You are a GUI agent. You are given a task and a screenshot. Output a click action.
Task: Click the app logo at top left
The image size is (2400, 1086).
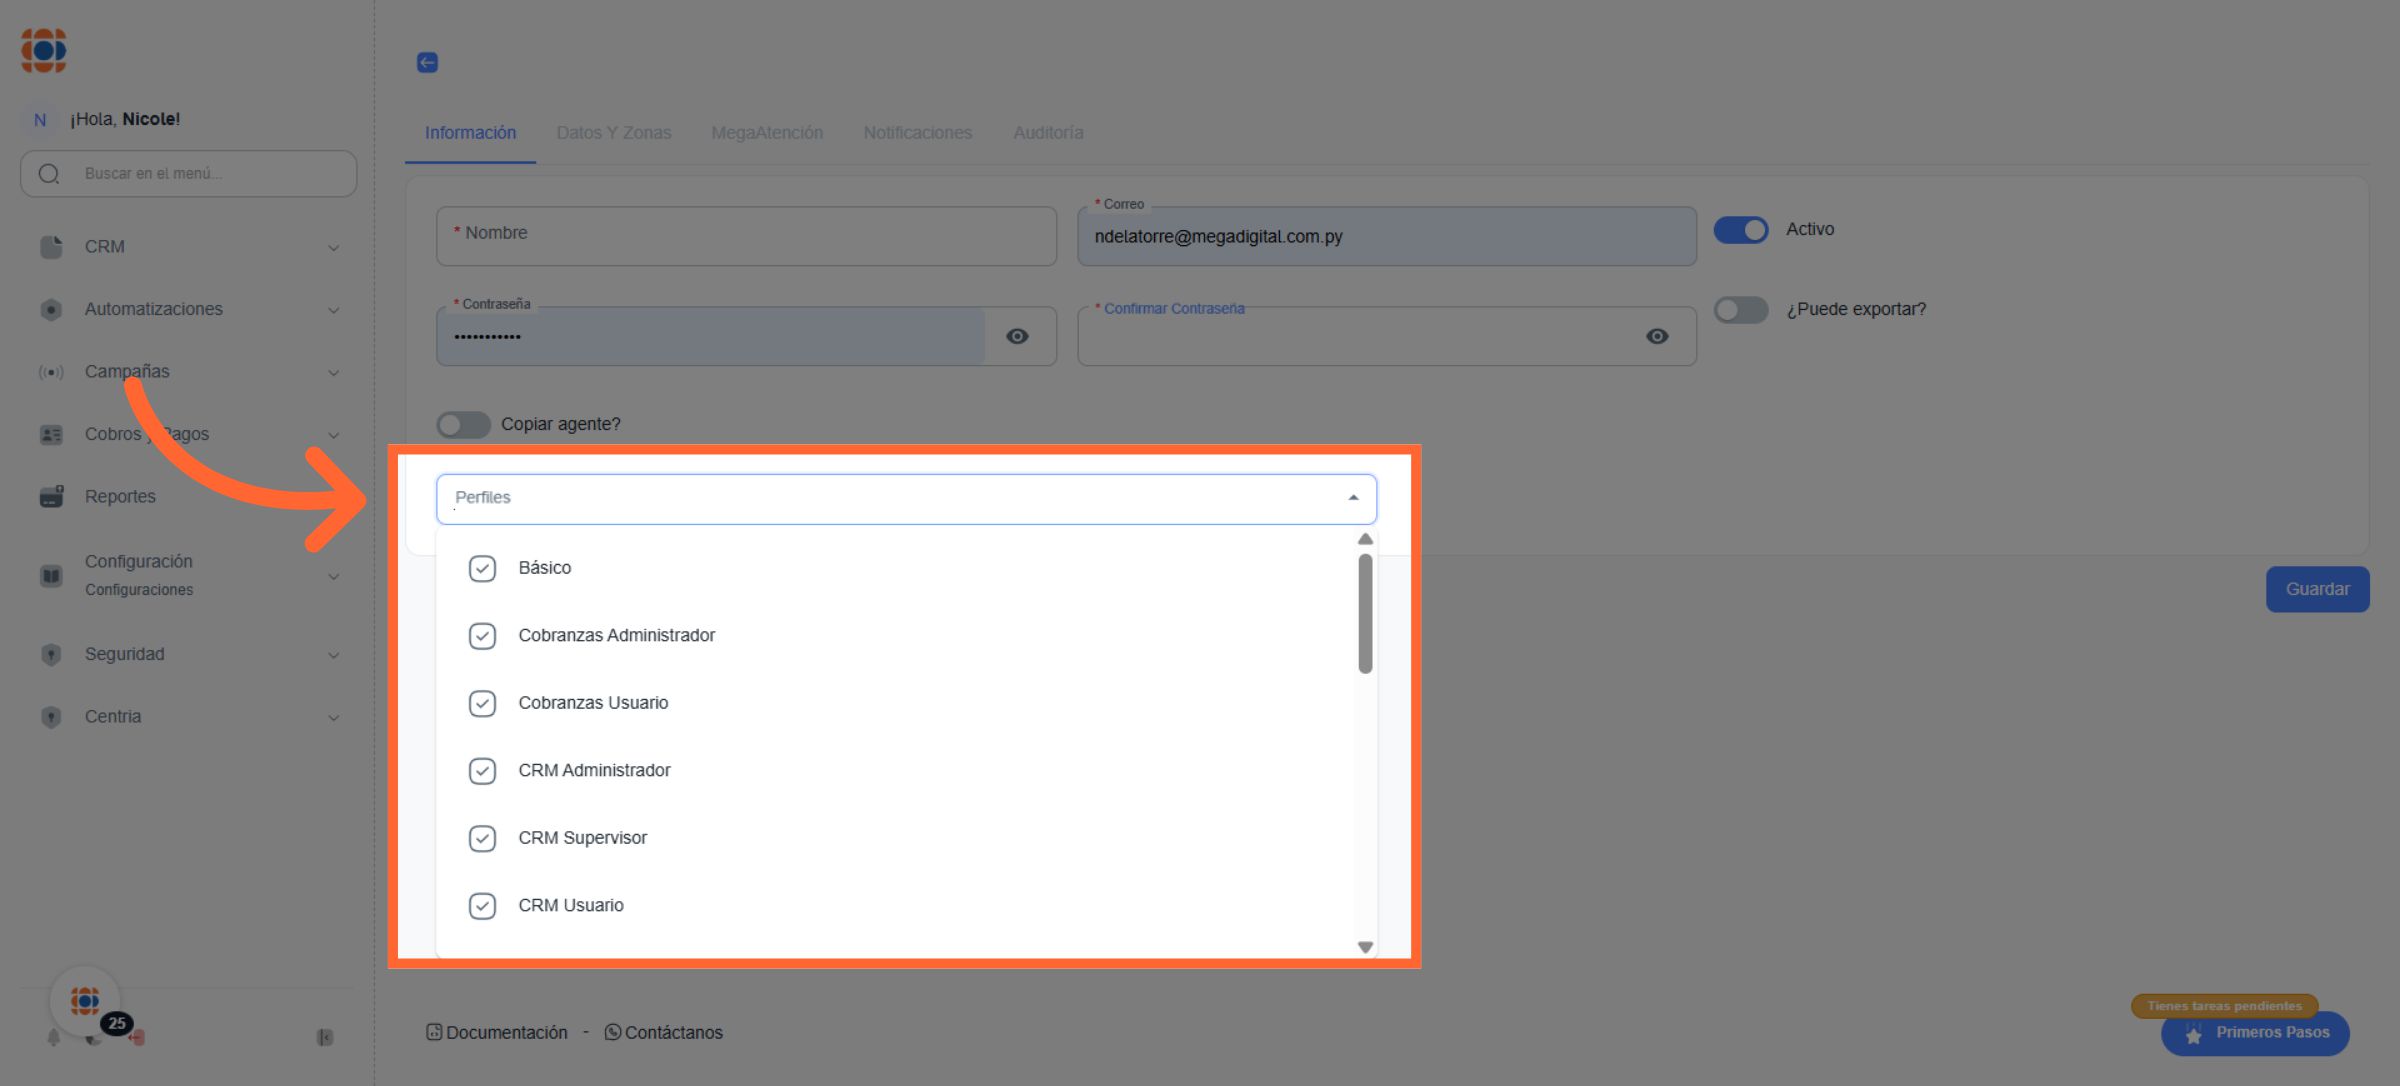(x=44, y=50)
